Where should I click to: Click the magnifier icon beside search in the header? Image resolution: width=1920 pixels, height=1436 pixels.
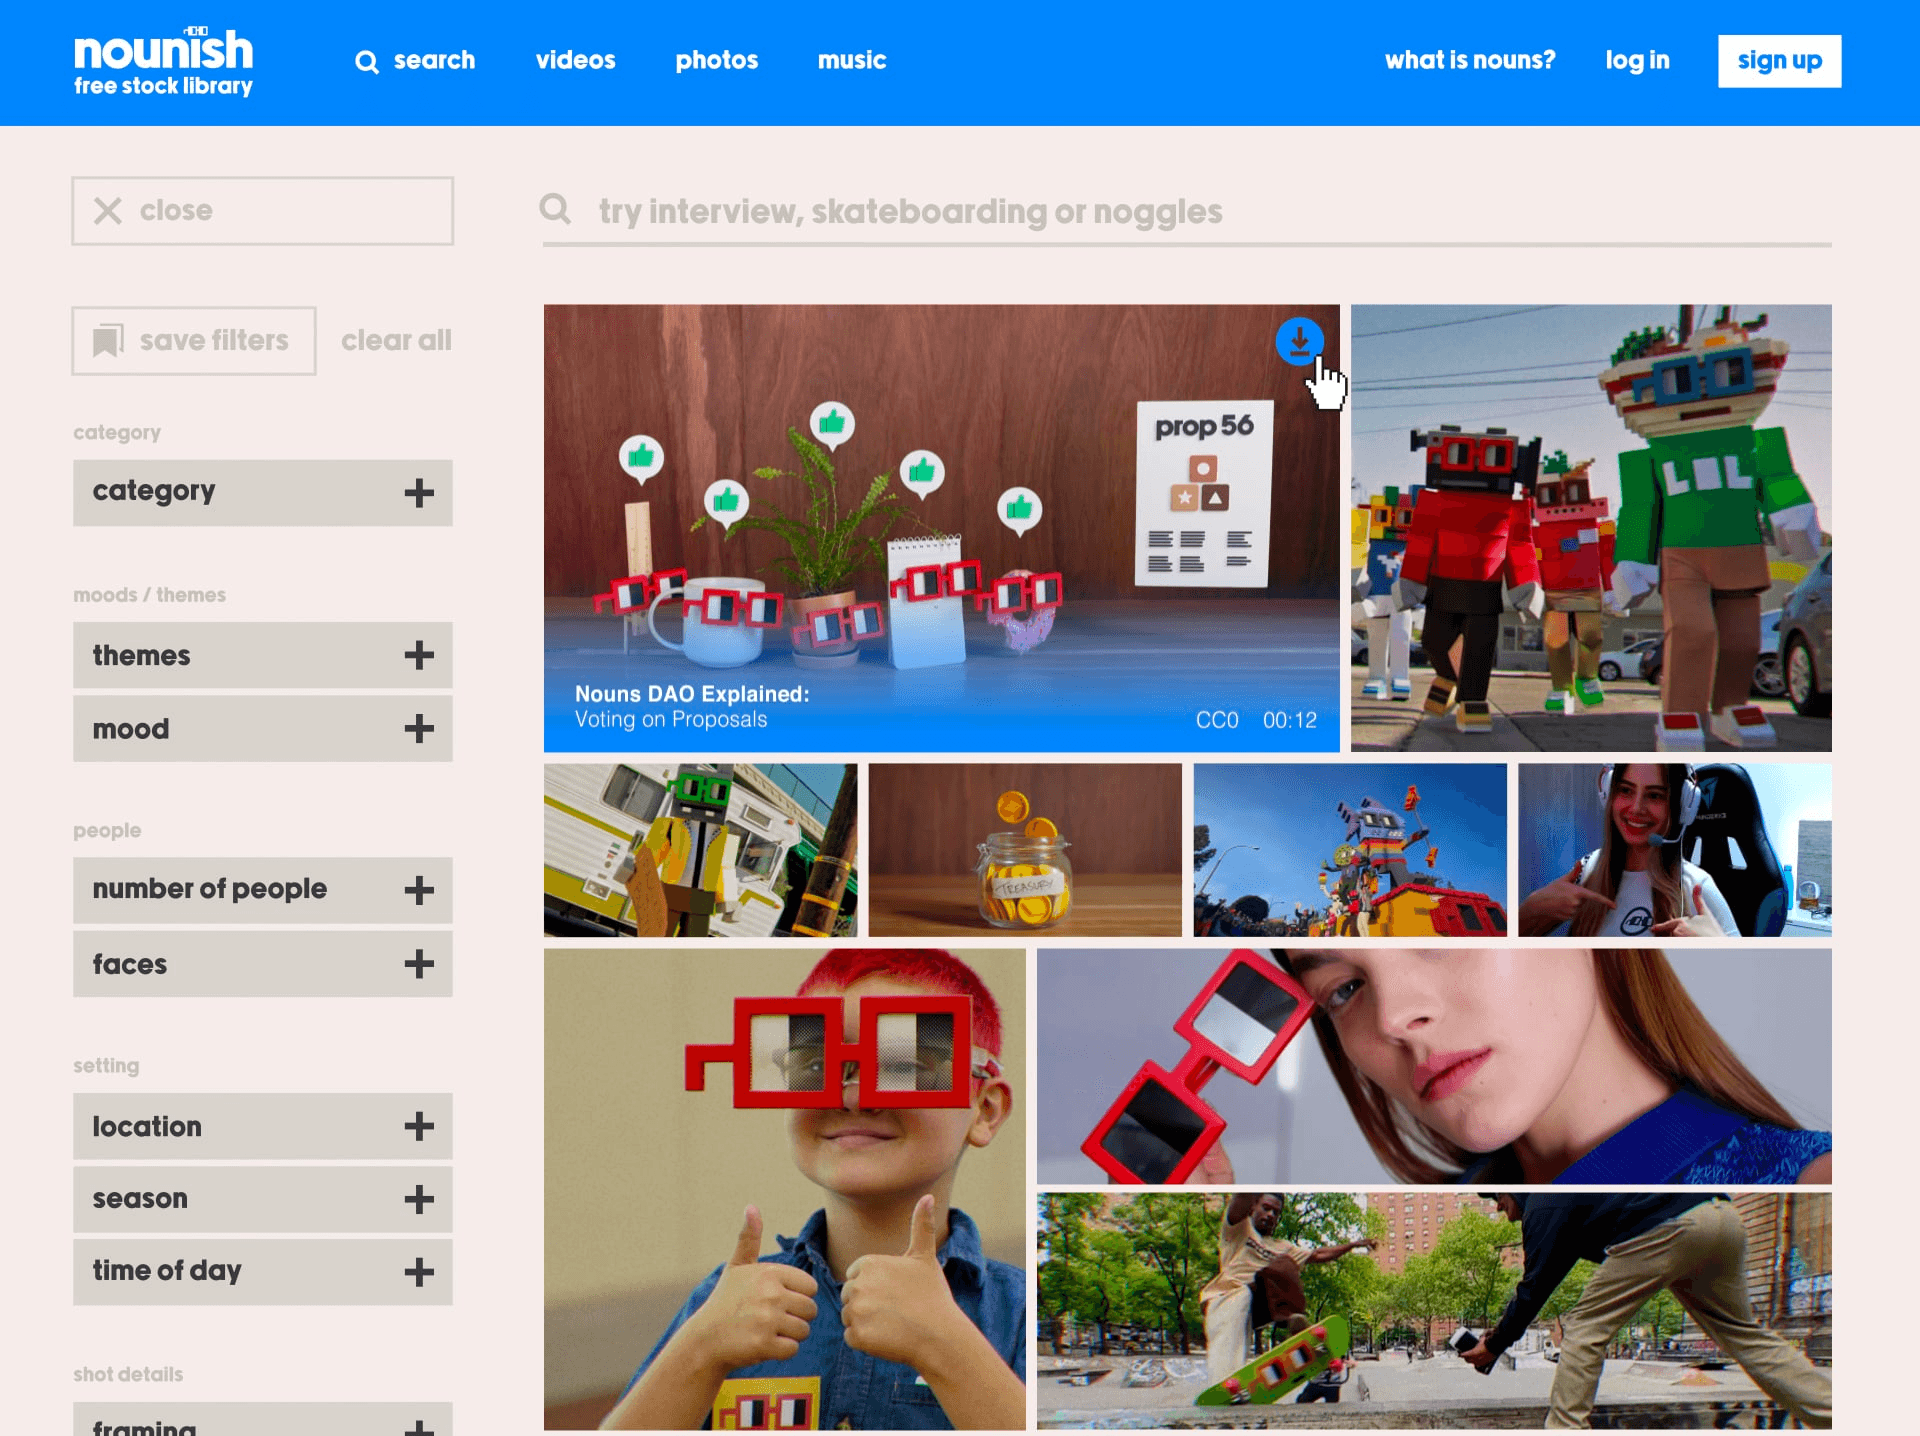(367, 62)
